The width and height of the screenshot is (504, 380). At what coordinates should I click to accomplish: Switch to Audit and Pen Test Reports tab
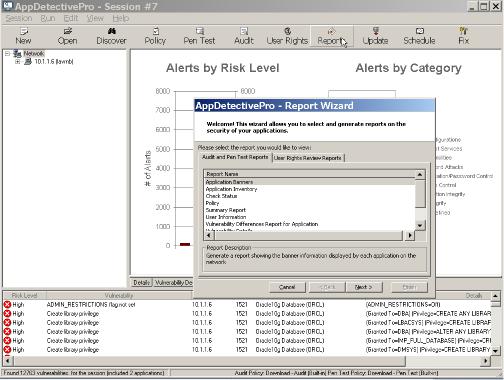coord(235,157)
